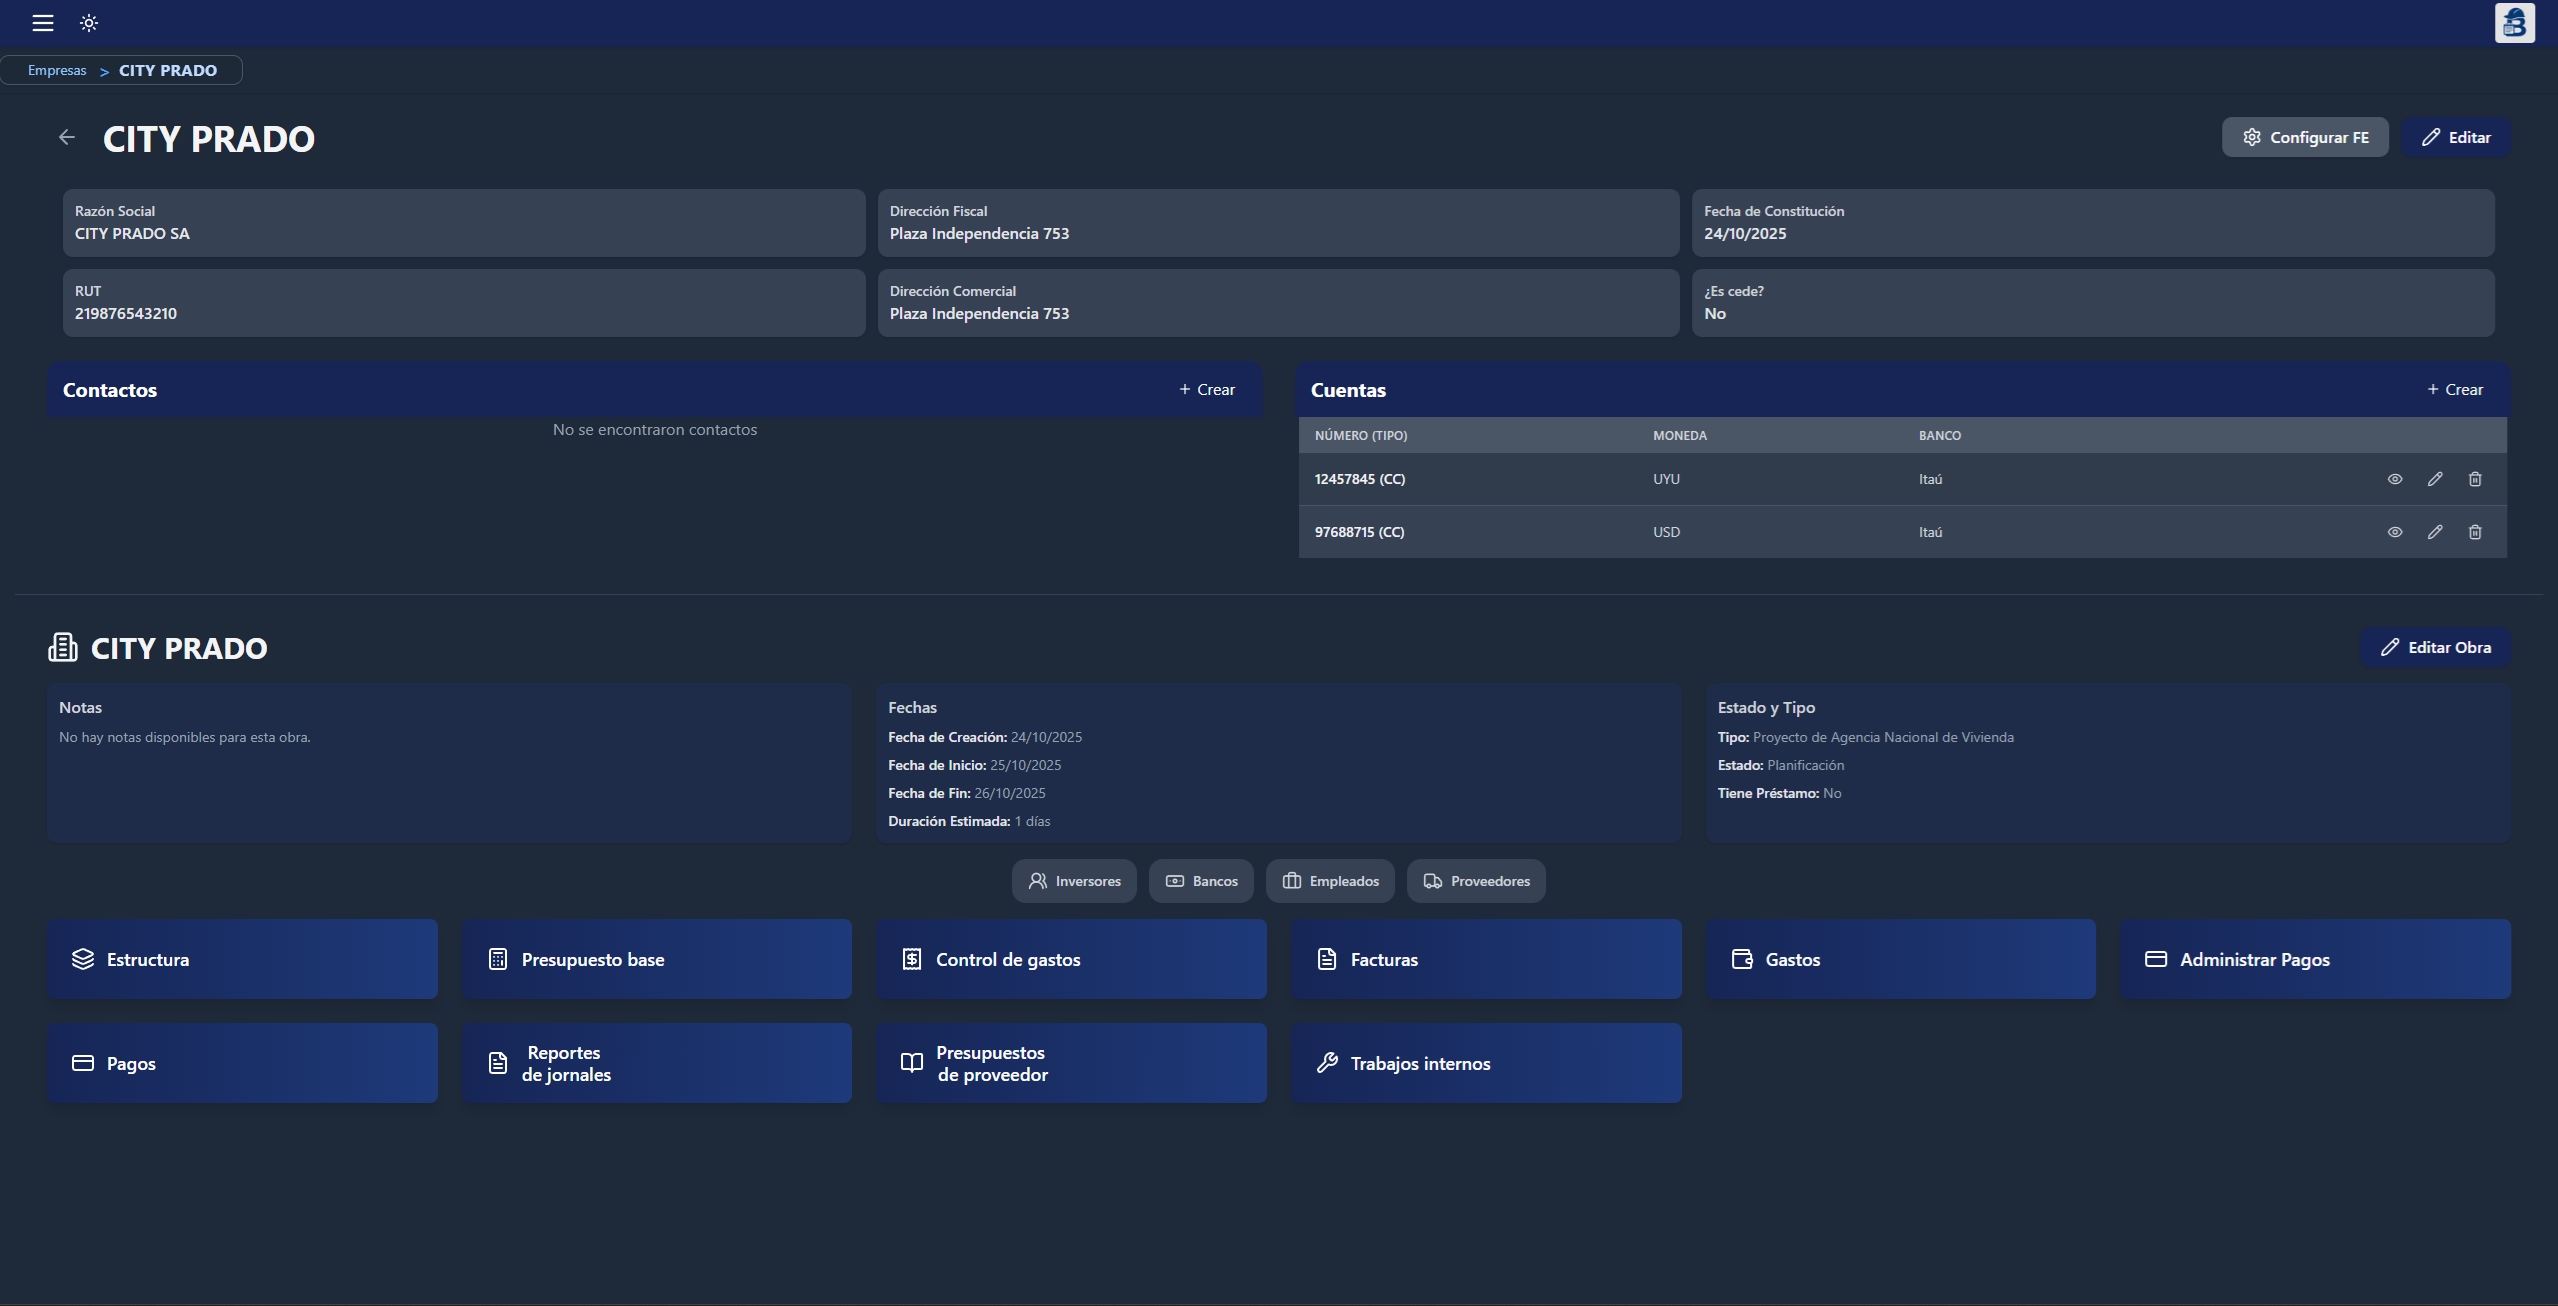The height and width of the screenshot is (1306, 2558).
Task: Open the Proveedores tab
Action: 1476,881
